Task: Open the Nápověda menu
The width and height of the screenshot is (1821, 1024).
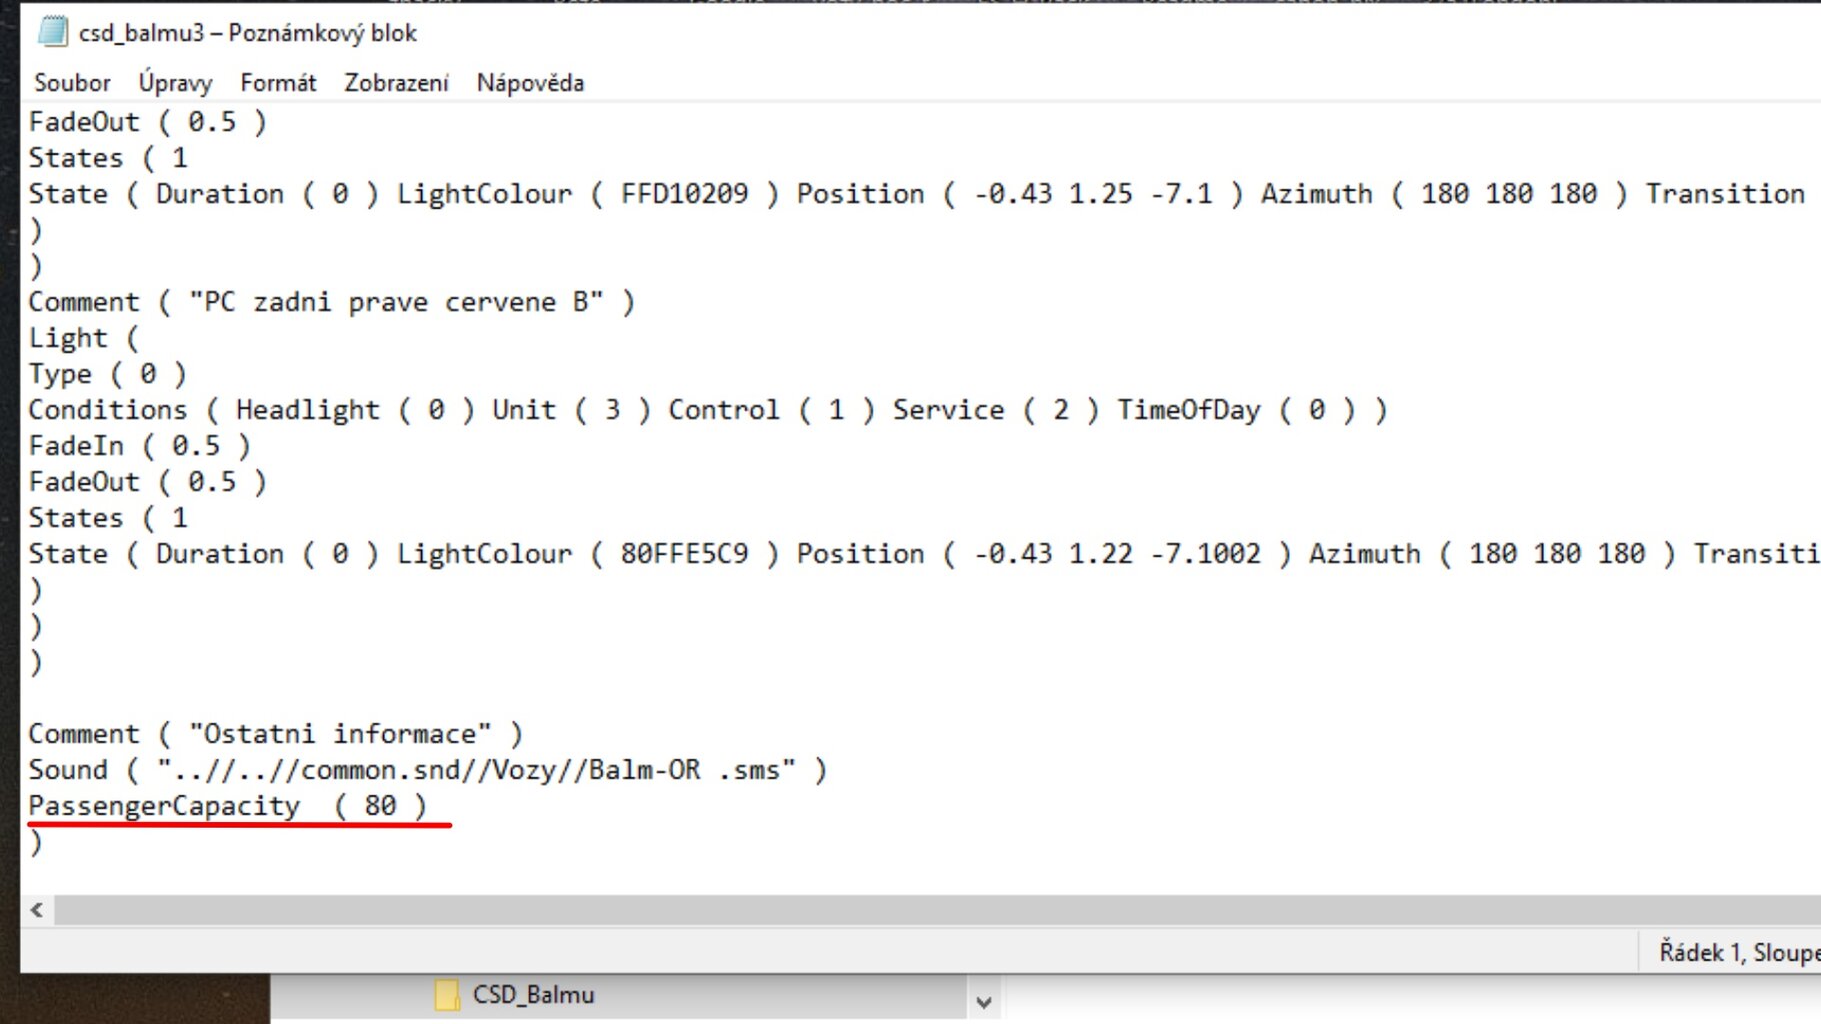Action: pos(530,83)
